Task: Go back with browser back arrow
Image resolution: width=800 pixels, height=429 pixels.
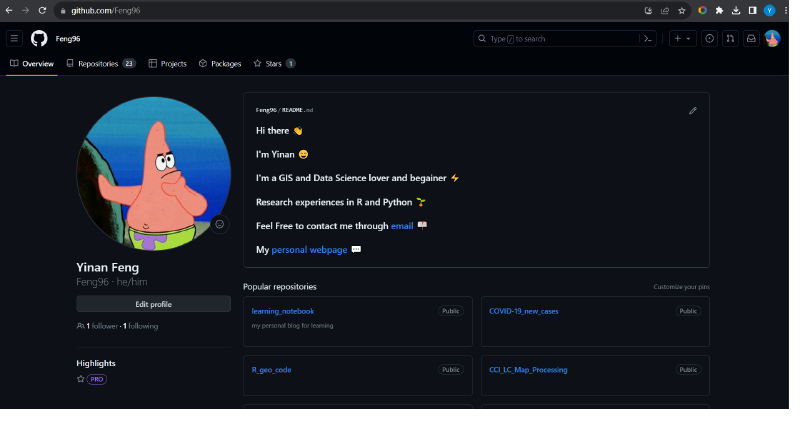Action: point(9,10)
